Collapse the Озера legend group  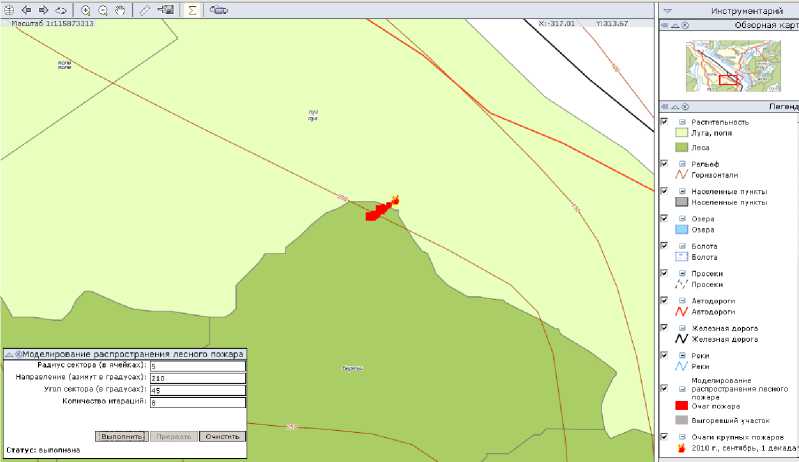pos(682,219)
